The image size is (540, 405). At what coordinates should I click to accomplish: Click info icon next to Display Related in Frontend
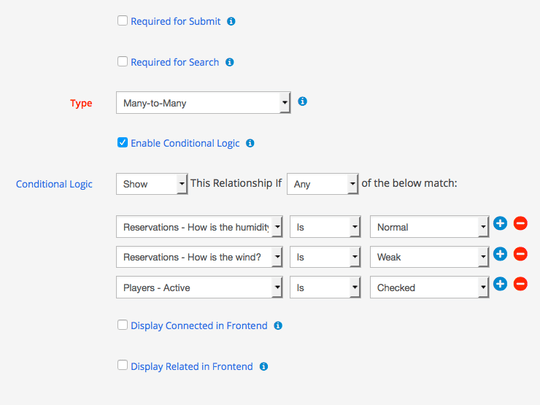coord(264,366)
